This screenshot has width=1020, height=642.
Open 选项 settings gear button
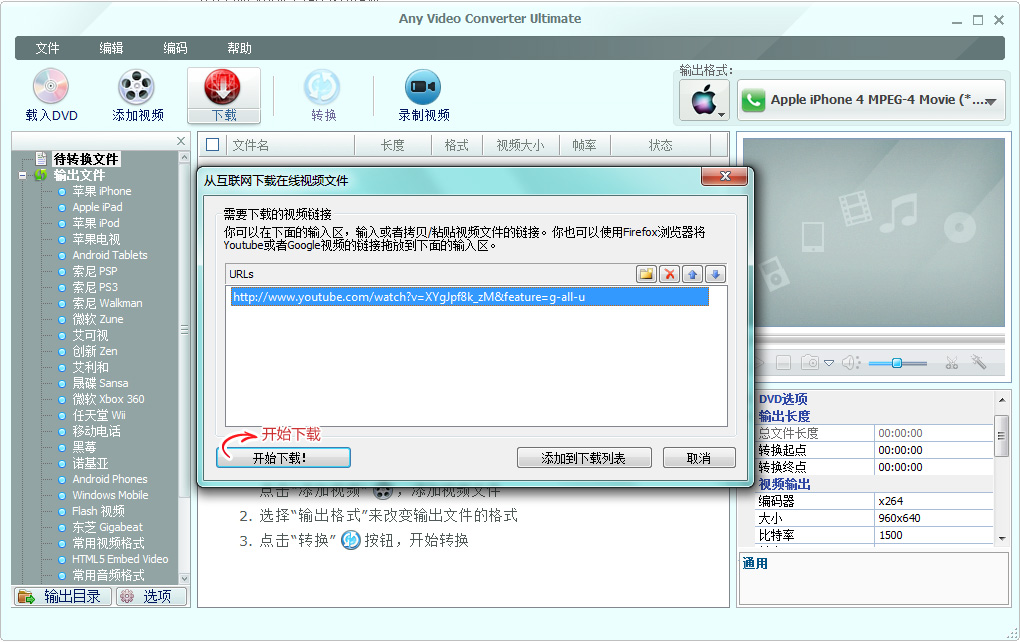tap(152, 596)
